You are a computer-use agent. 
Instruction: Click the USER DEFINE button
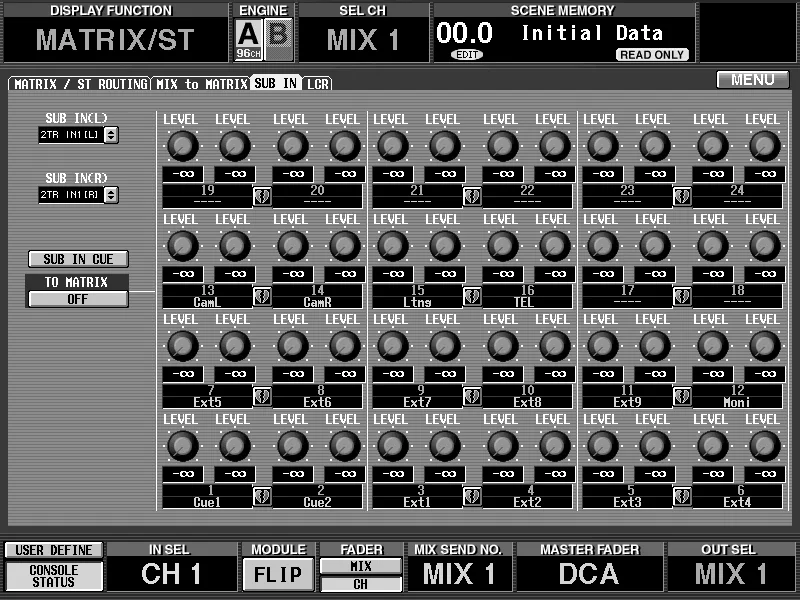[x=54, y=550]
